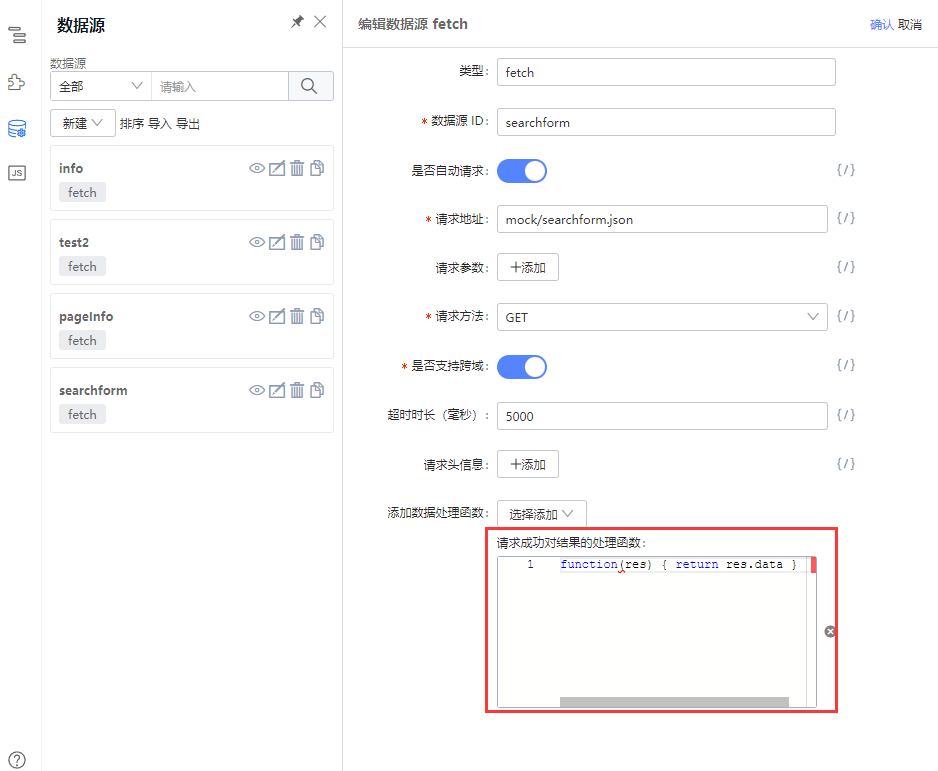The height and width of the screenshot is (771, 938).
Task: Click the search magnifier button
Action: pos(310,86)
